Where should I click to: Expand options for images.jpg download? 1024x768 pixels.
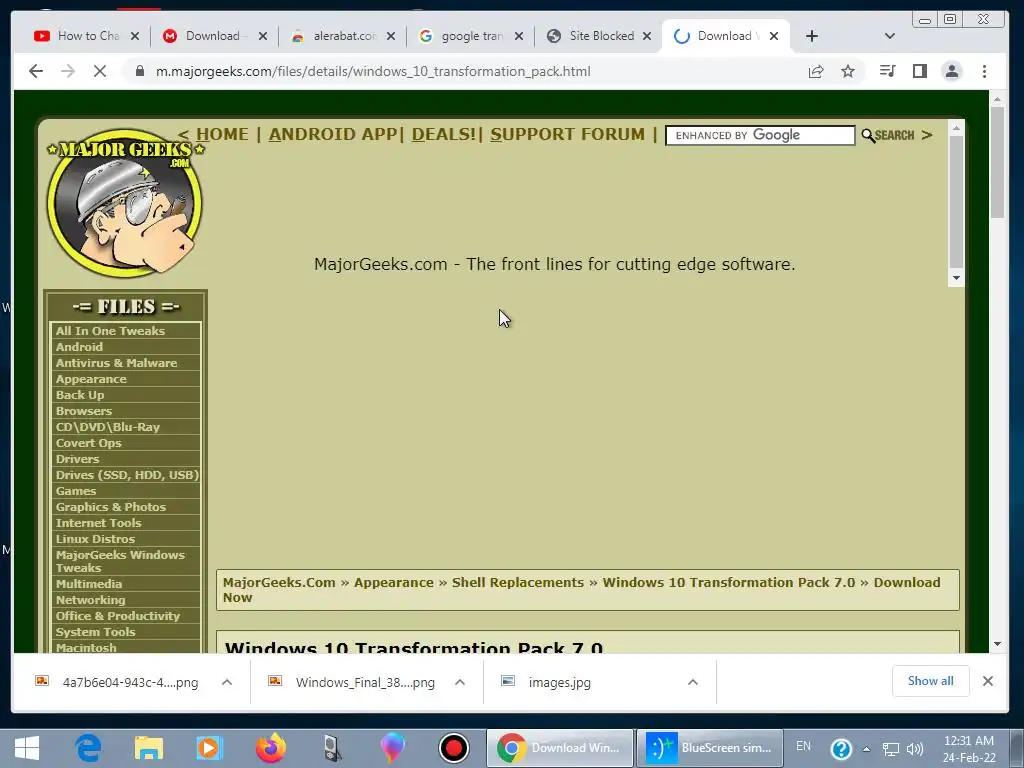693,682
